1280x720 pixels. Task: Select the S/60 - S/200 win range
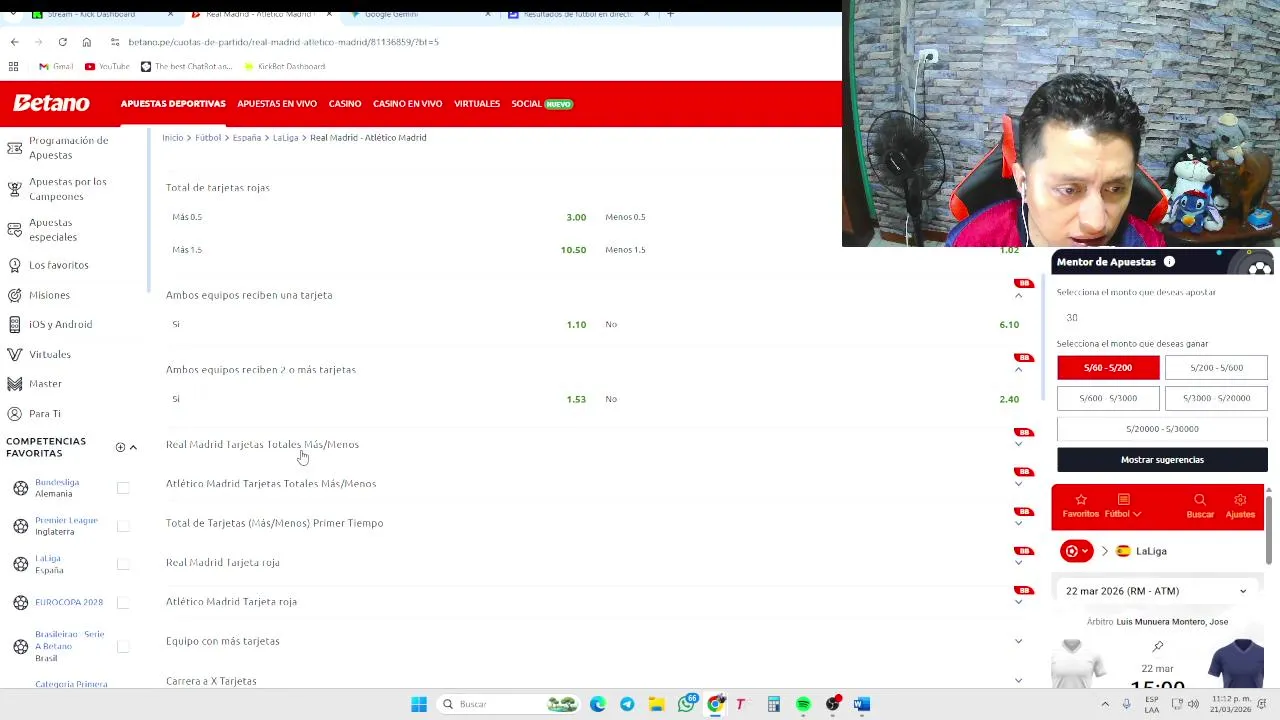[1108, 368]
